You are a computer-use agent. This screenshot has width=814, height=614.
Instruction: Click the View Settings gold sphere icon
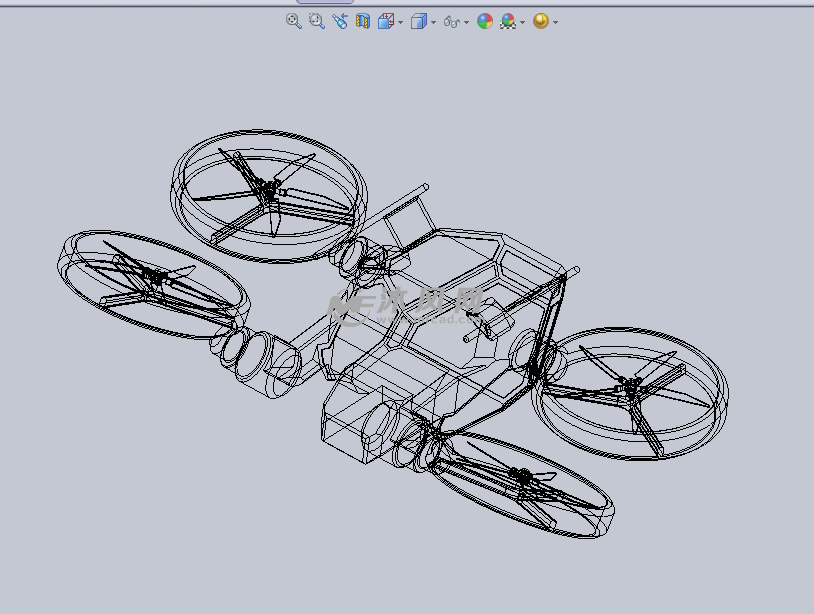coord(541,21)
